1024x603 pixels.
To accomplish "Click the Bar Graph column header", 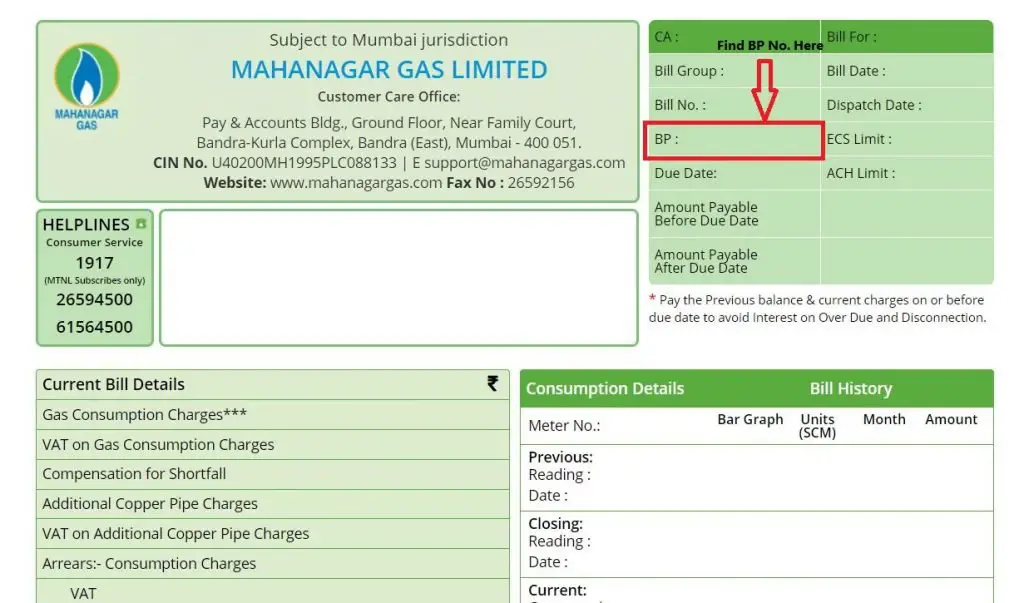I will coord(750,419).
